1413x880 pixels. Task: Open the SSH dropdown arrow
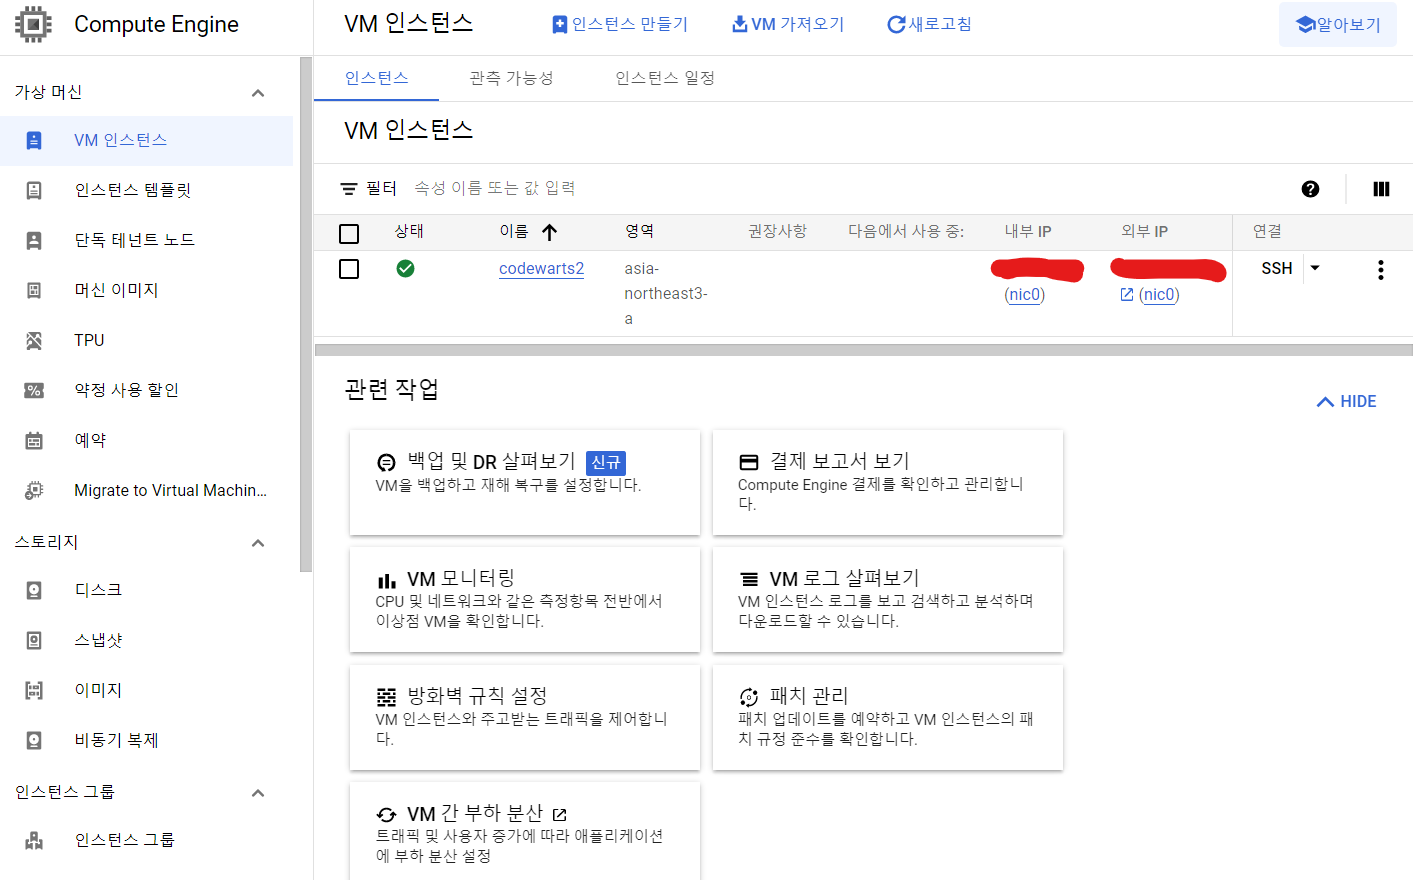pyautogui.click(x=1315, y=268)
